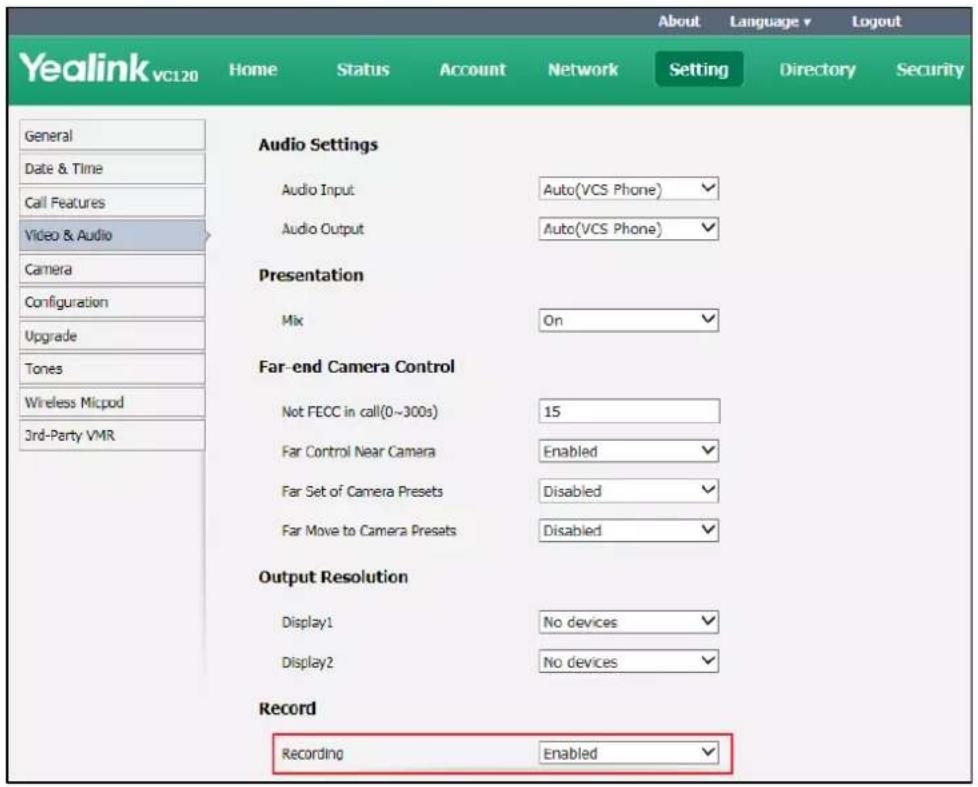Open Far Move to Camera Presets dropdown
This screenshot has width=978, height=787.
tap(629, 530)
